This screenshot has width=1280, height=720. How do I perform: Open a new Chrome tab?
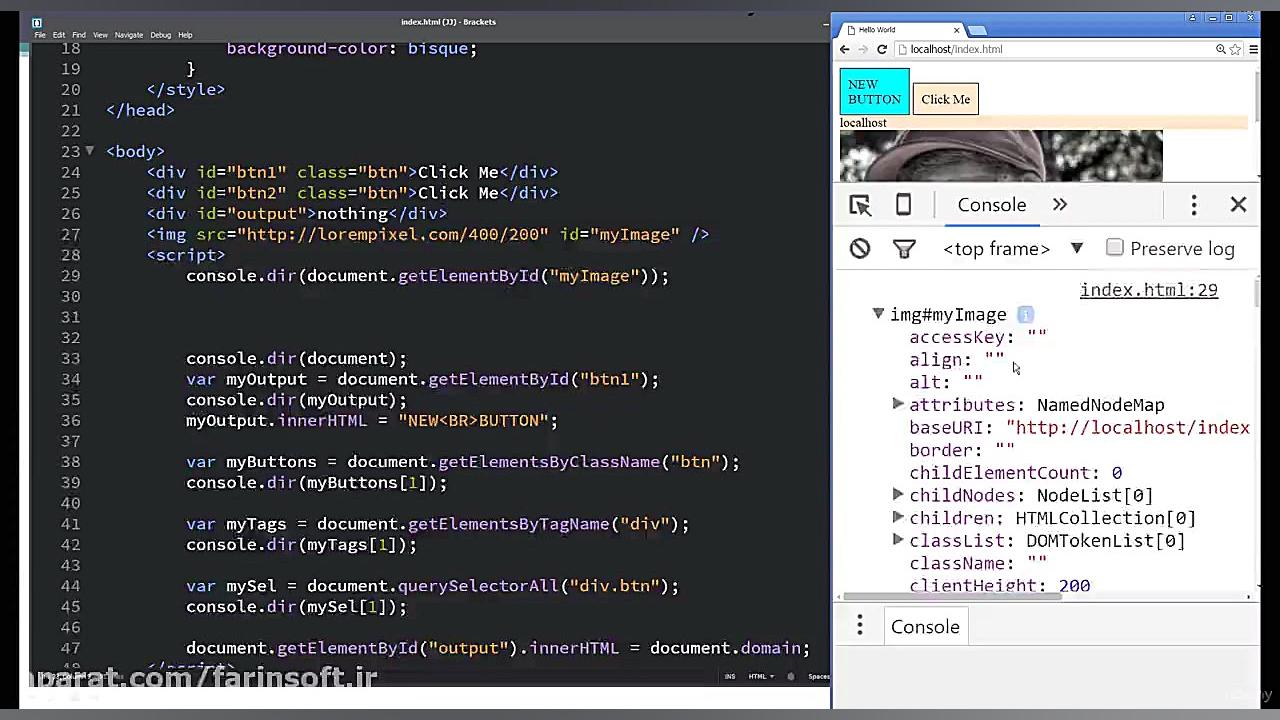(977, 30)
